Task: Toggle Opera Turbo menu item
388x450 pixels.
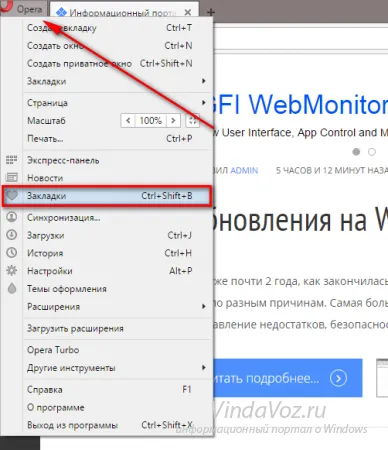Action: click(117, 350)
